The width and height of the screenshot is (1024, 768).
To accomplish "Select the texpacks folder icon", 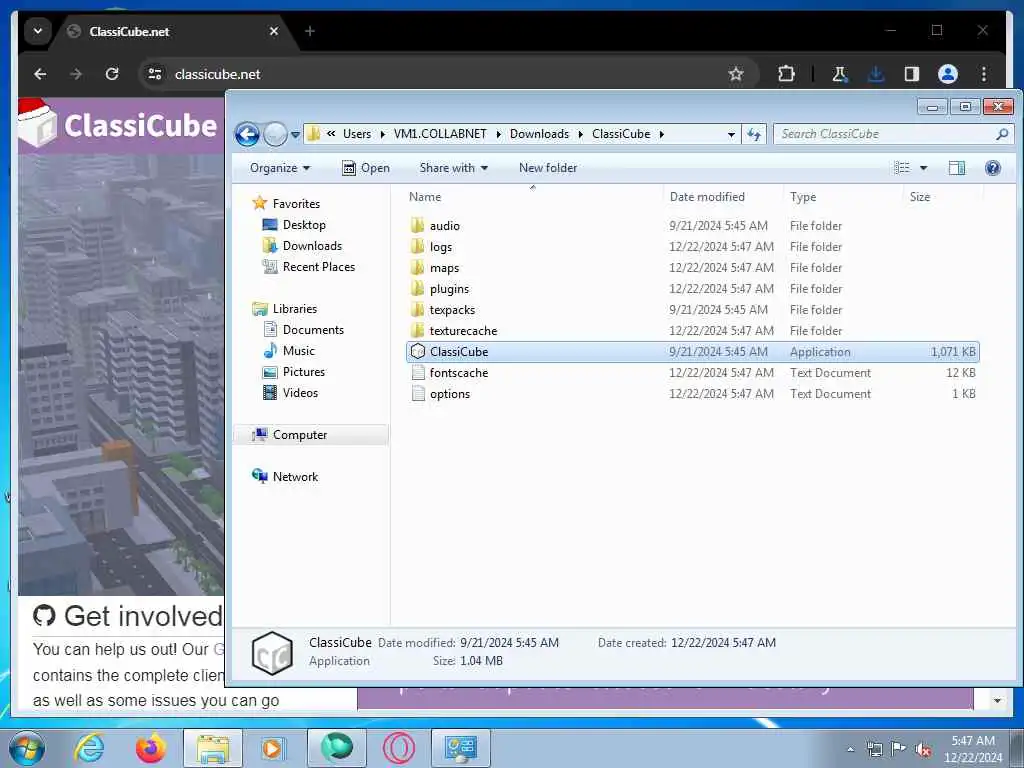I will [418, 309].
